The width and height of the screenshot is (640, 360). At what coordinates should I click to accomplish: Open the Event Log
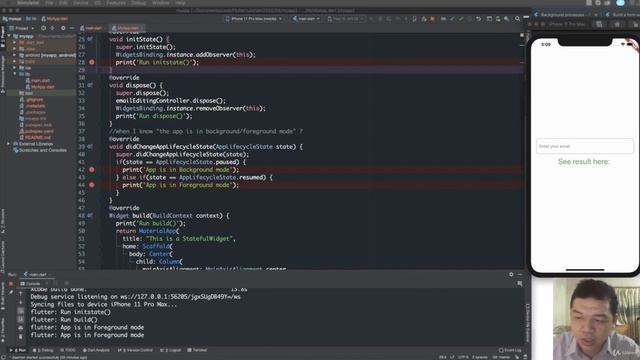click(510, 350)
